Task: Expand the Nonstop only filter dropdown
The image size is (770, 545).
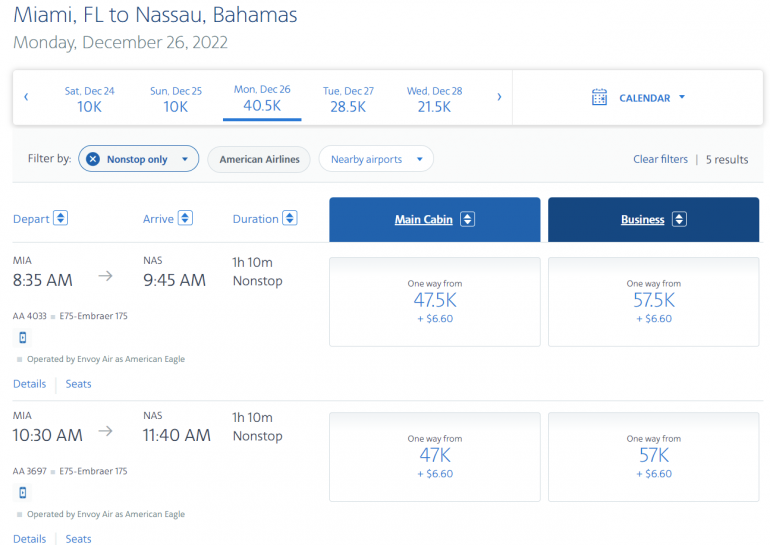Action: pos(185,159)
